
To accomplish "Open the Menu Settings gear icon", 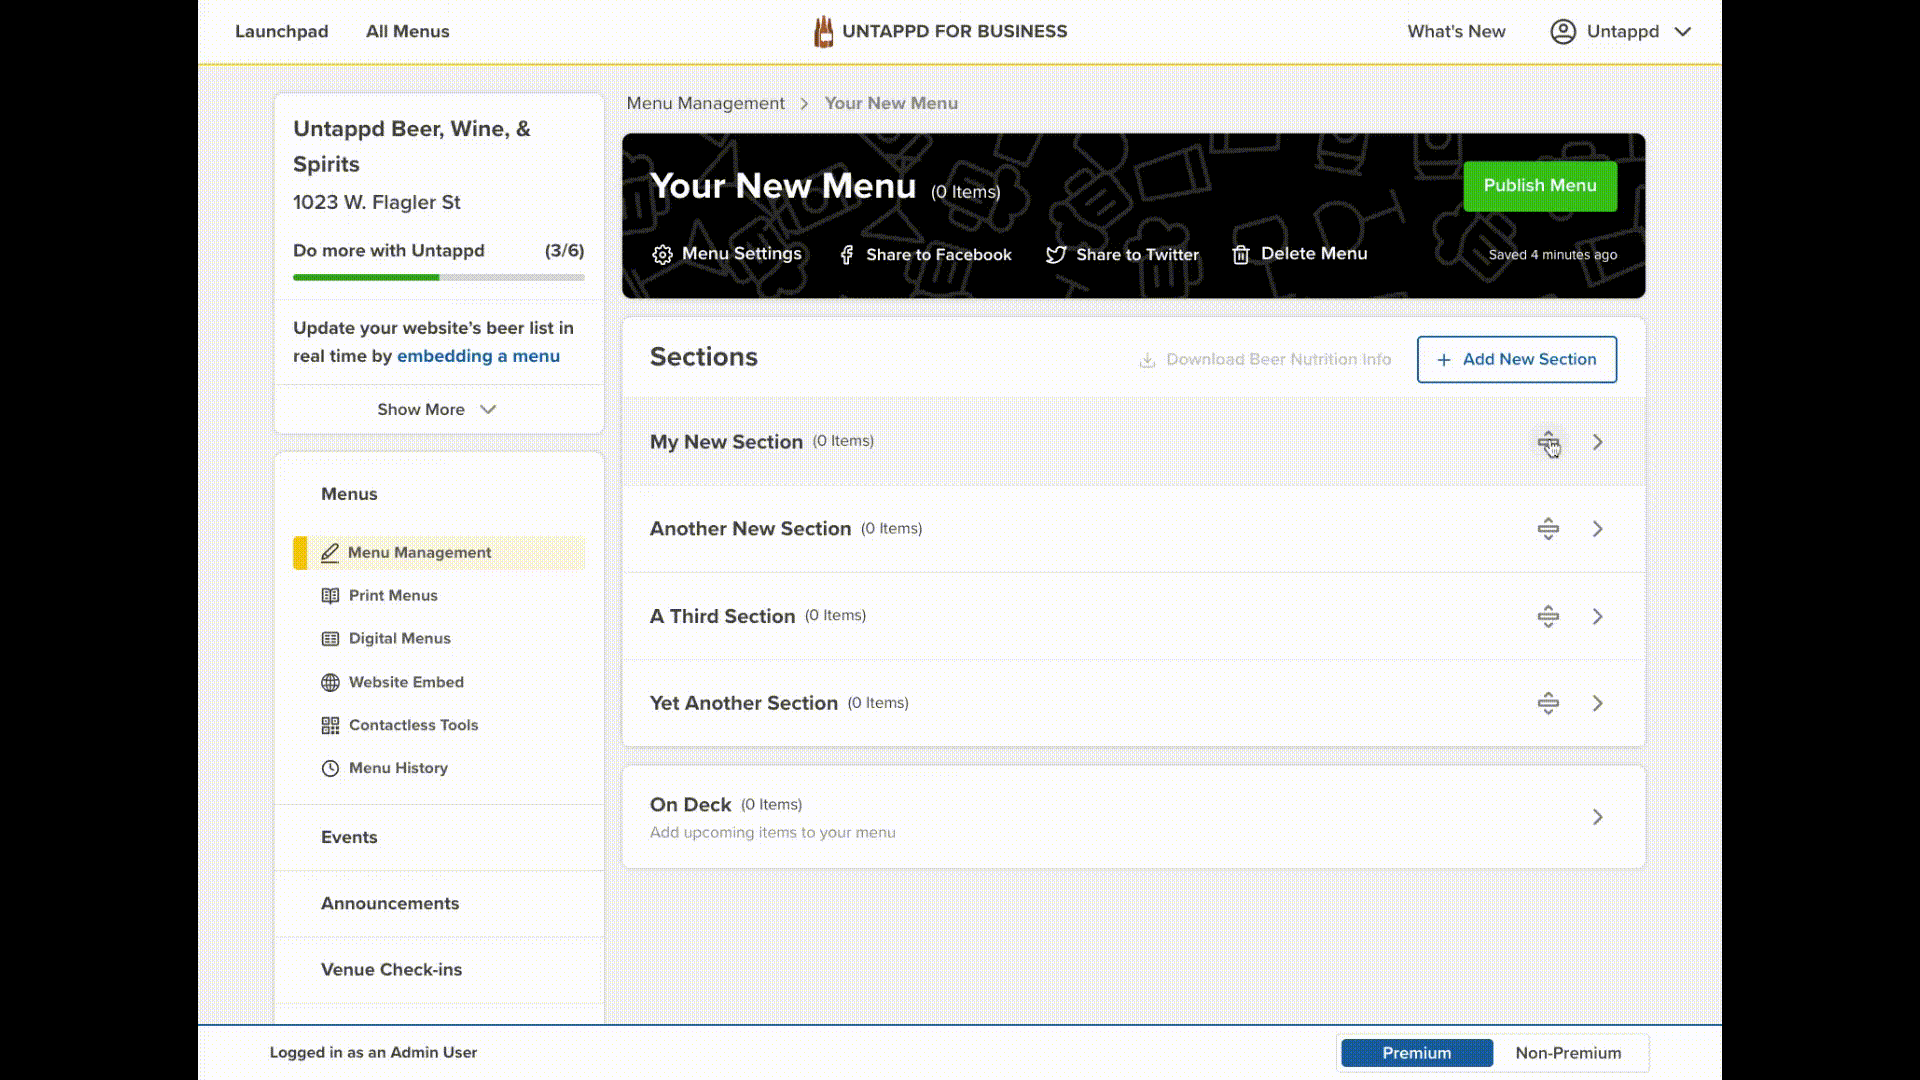I will pyautogui.click(x=662, y=254).
